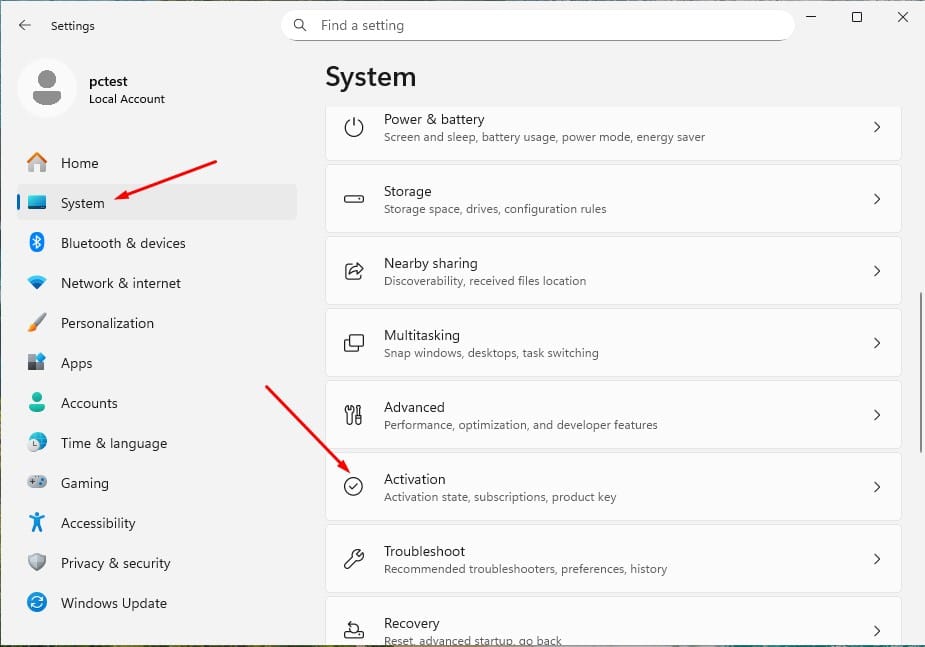Open Multitasking settings

[612, 343]
